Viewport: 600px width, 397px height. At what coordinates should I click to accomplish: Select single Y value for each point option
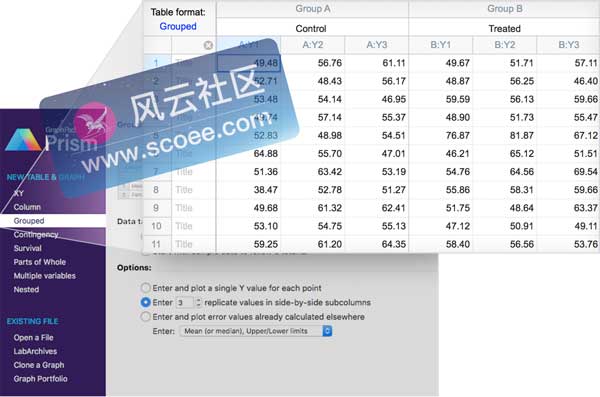click(x=145, y=288)
